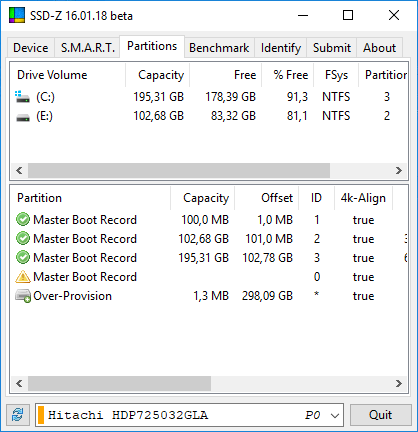Click NTFS in the E: row

(x=336, y=116)
